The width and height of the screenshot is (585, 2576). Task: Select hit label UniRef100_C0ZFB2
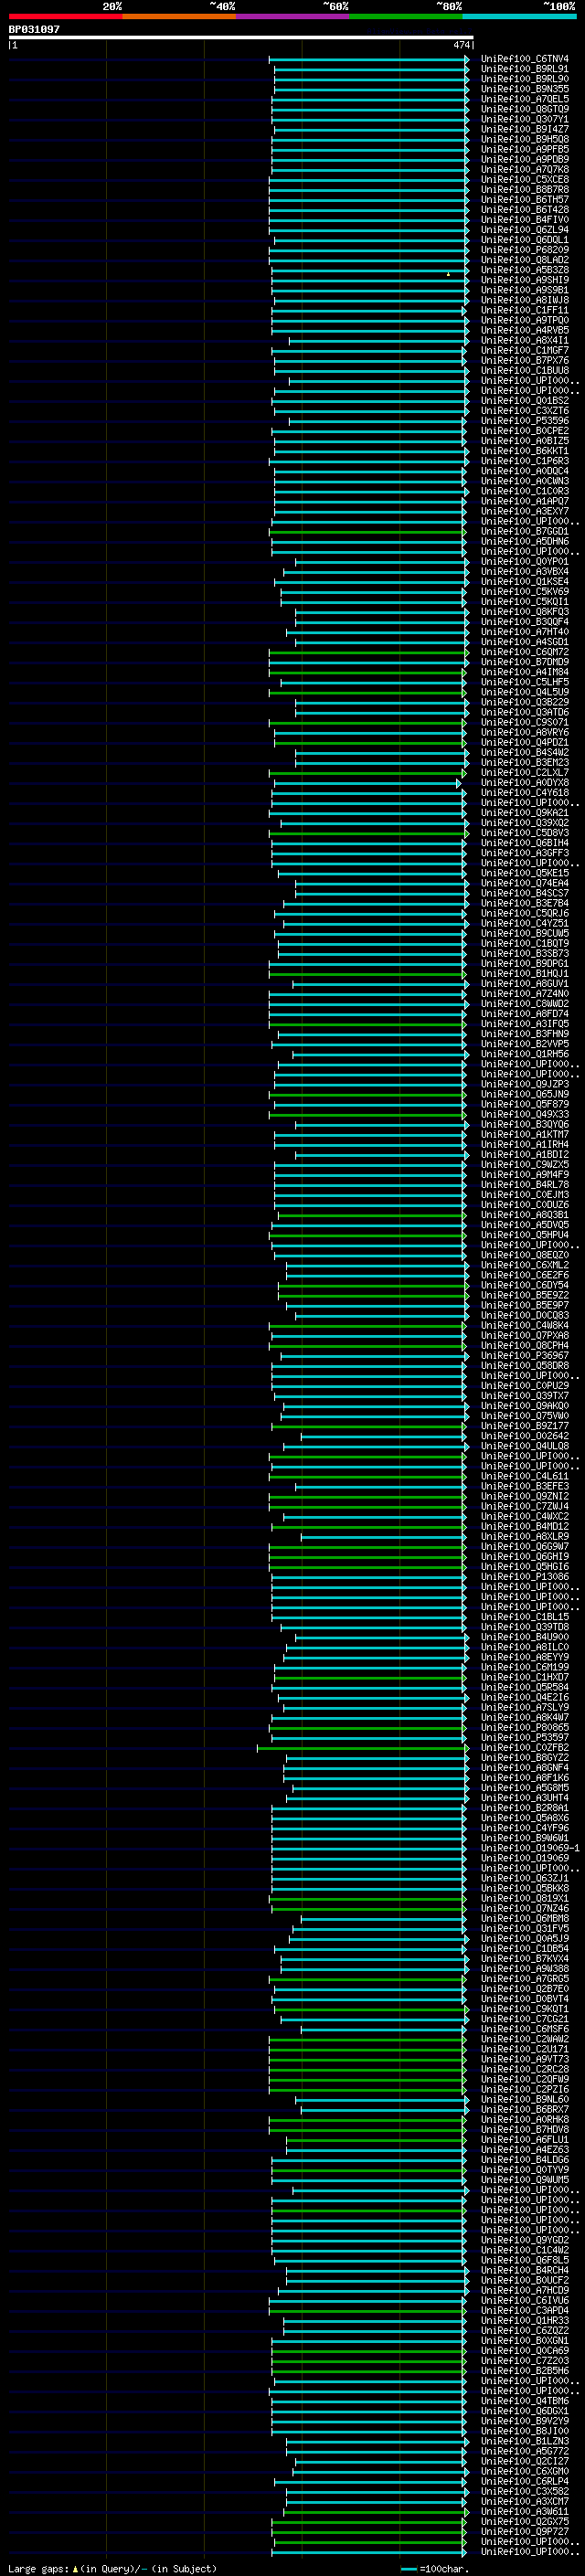tap(525, 1748)
